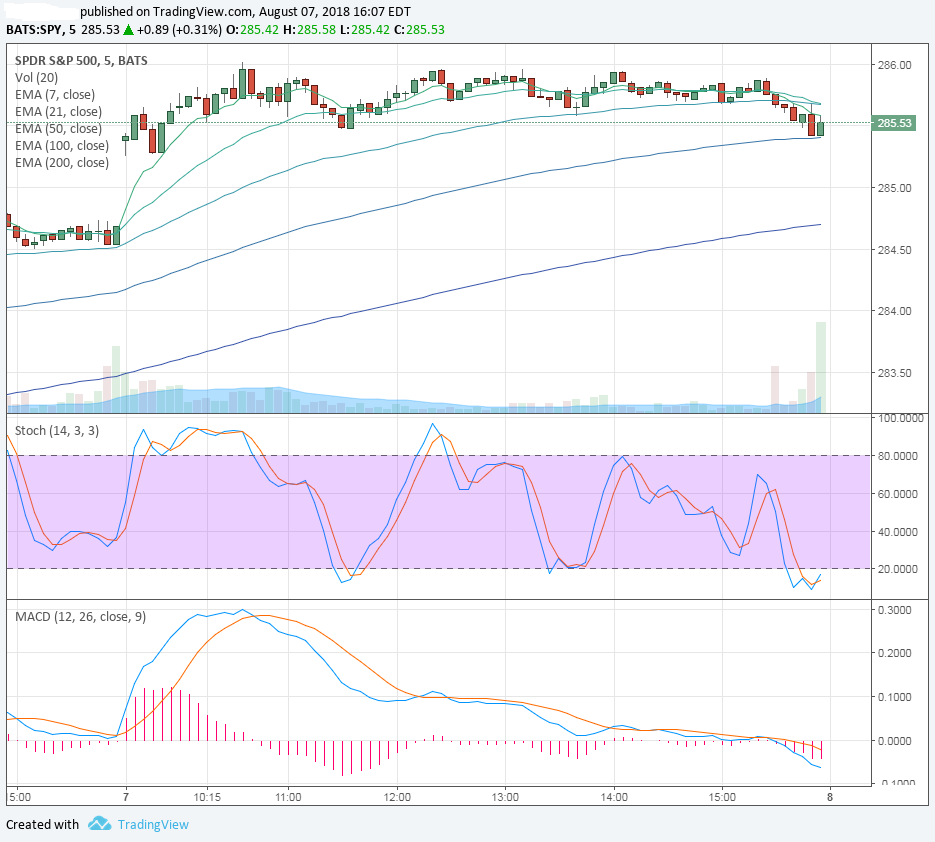Click the 60.0000 stochastic axis label
Viewport: 935px width, 842px height.
[898, 494]
